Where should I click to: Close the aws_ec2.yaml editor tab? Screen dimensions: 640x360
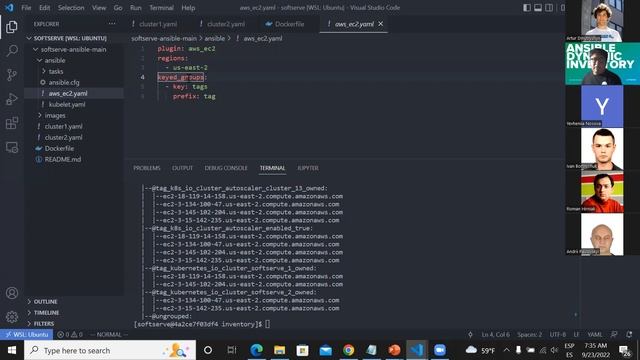[x=380, y=24]
